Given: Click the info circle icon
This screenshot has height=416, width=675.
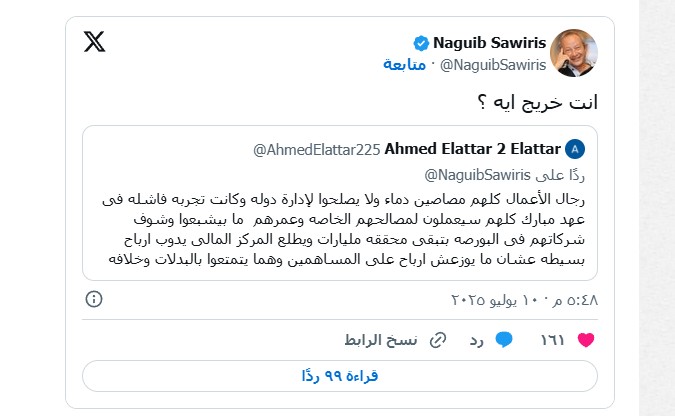Looking at the screenshot, I should tap(94, 299).
